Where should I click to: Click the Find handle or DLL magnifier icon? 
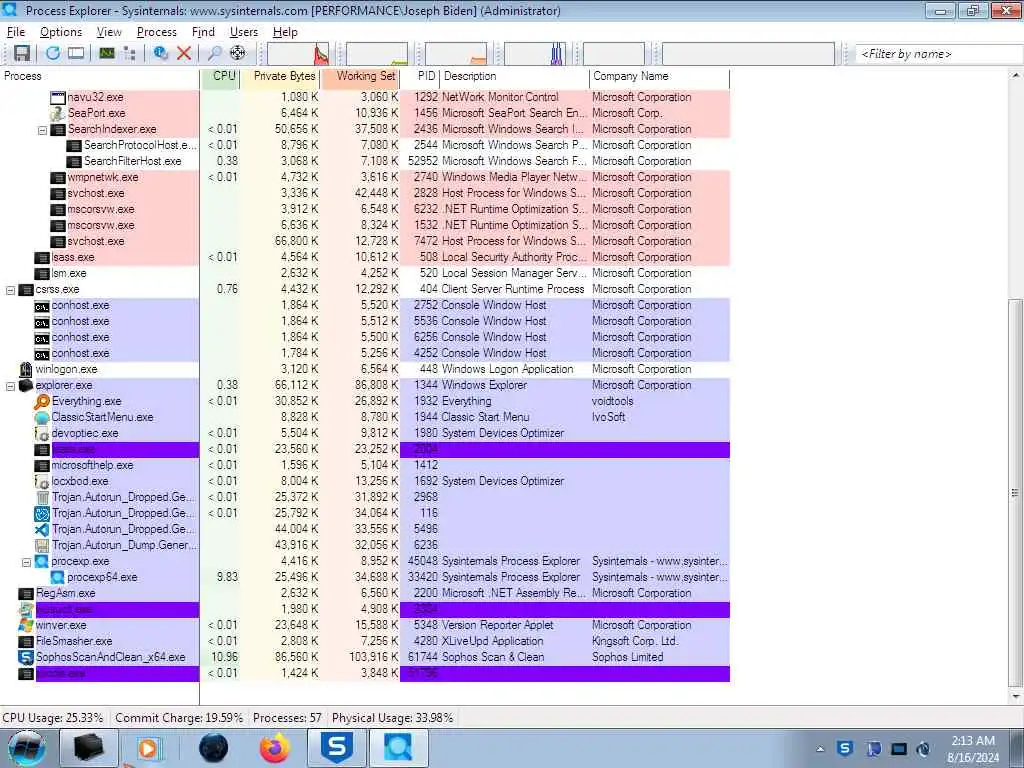tap(214, 54)
